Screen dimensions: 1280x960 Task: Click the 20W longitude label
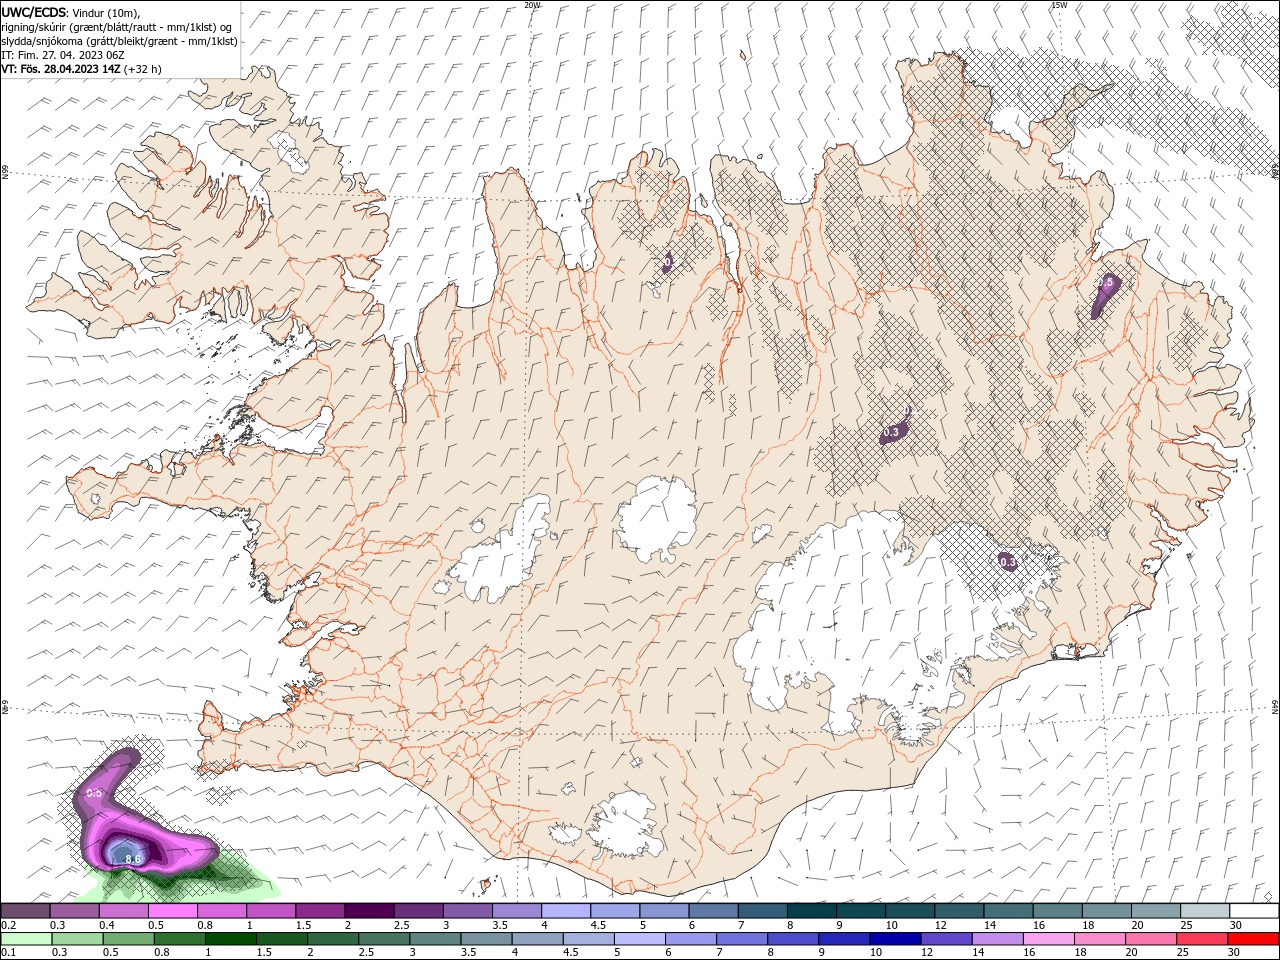pyautogui.click(x=532, y=5)
